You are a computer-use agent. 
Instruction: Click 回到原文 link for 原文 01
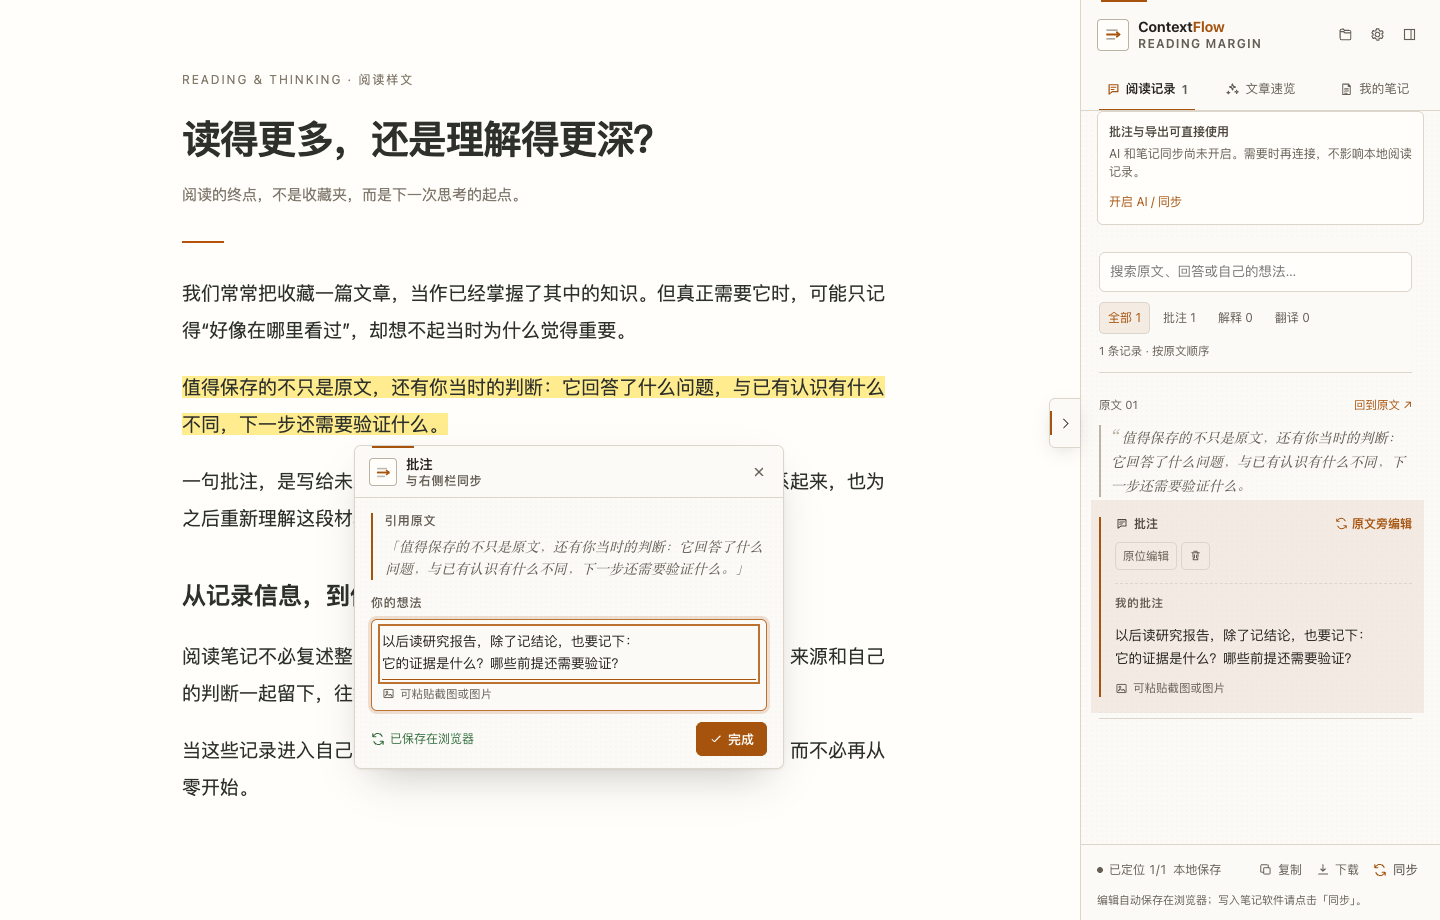1383,405
